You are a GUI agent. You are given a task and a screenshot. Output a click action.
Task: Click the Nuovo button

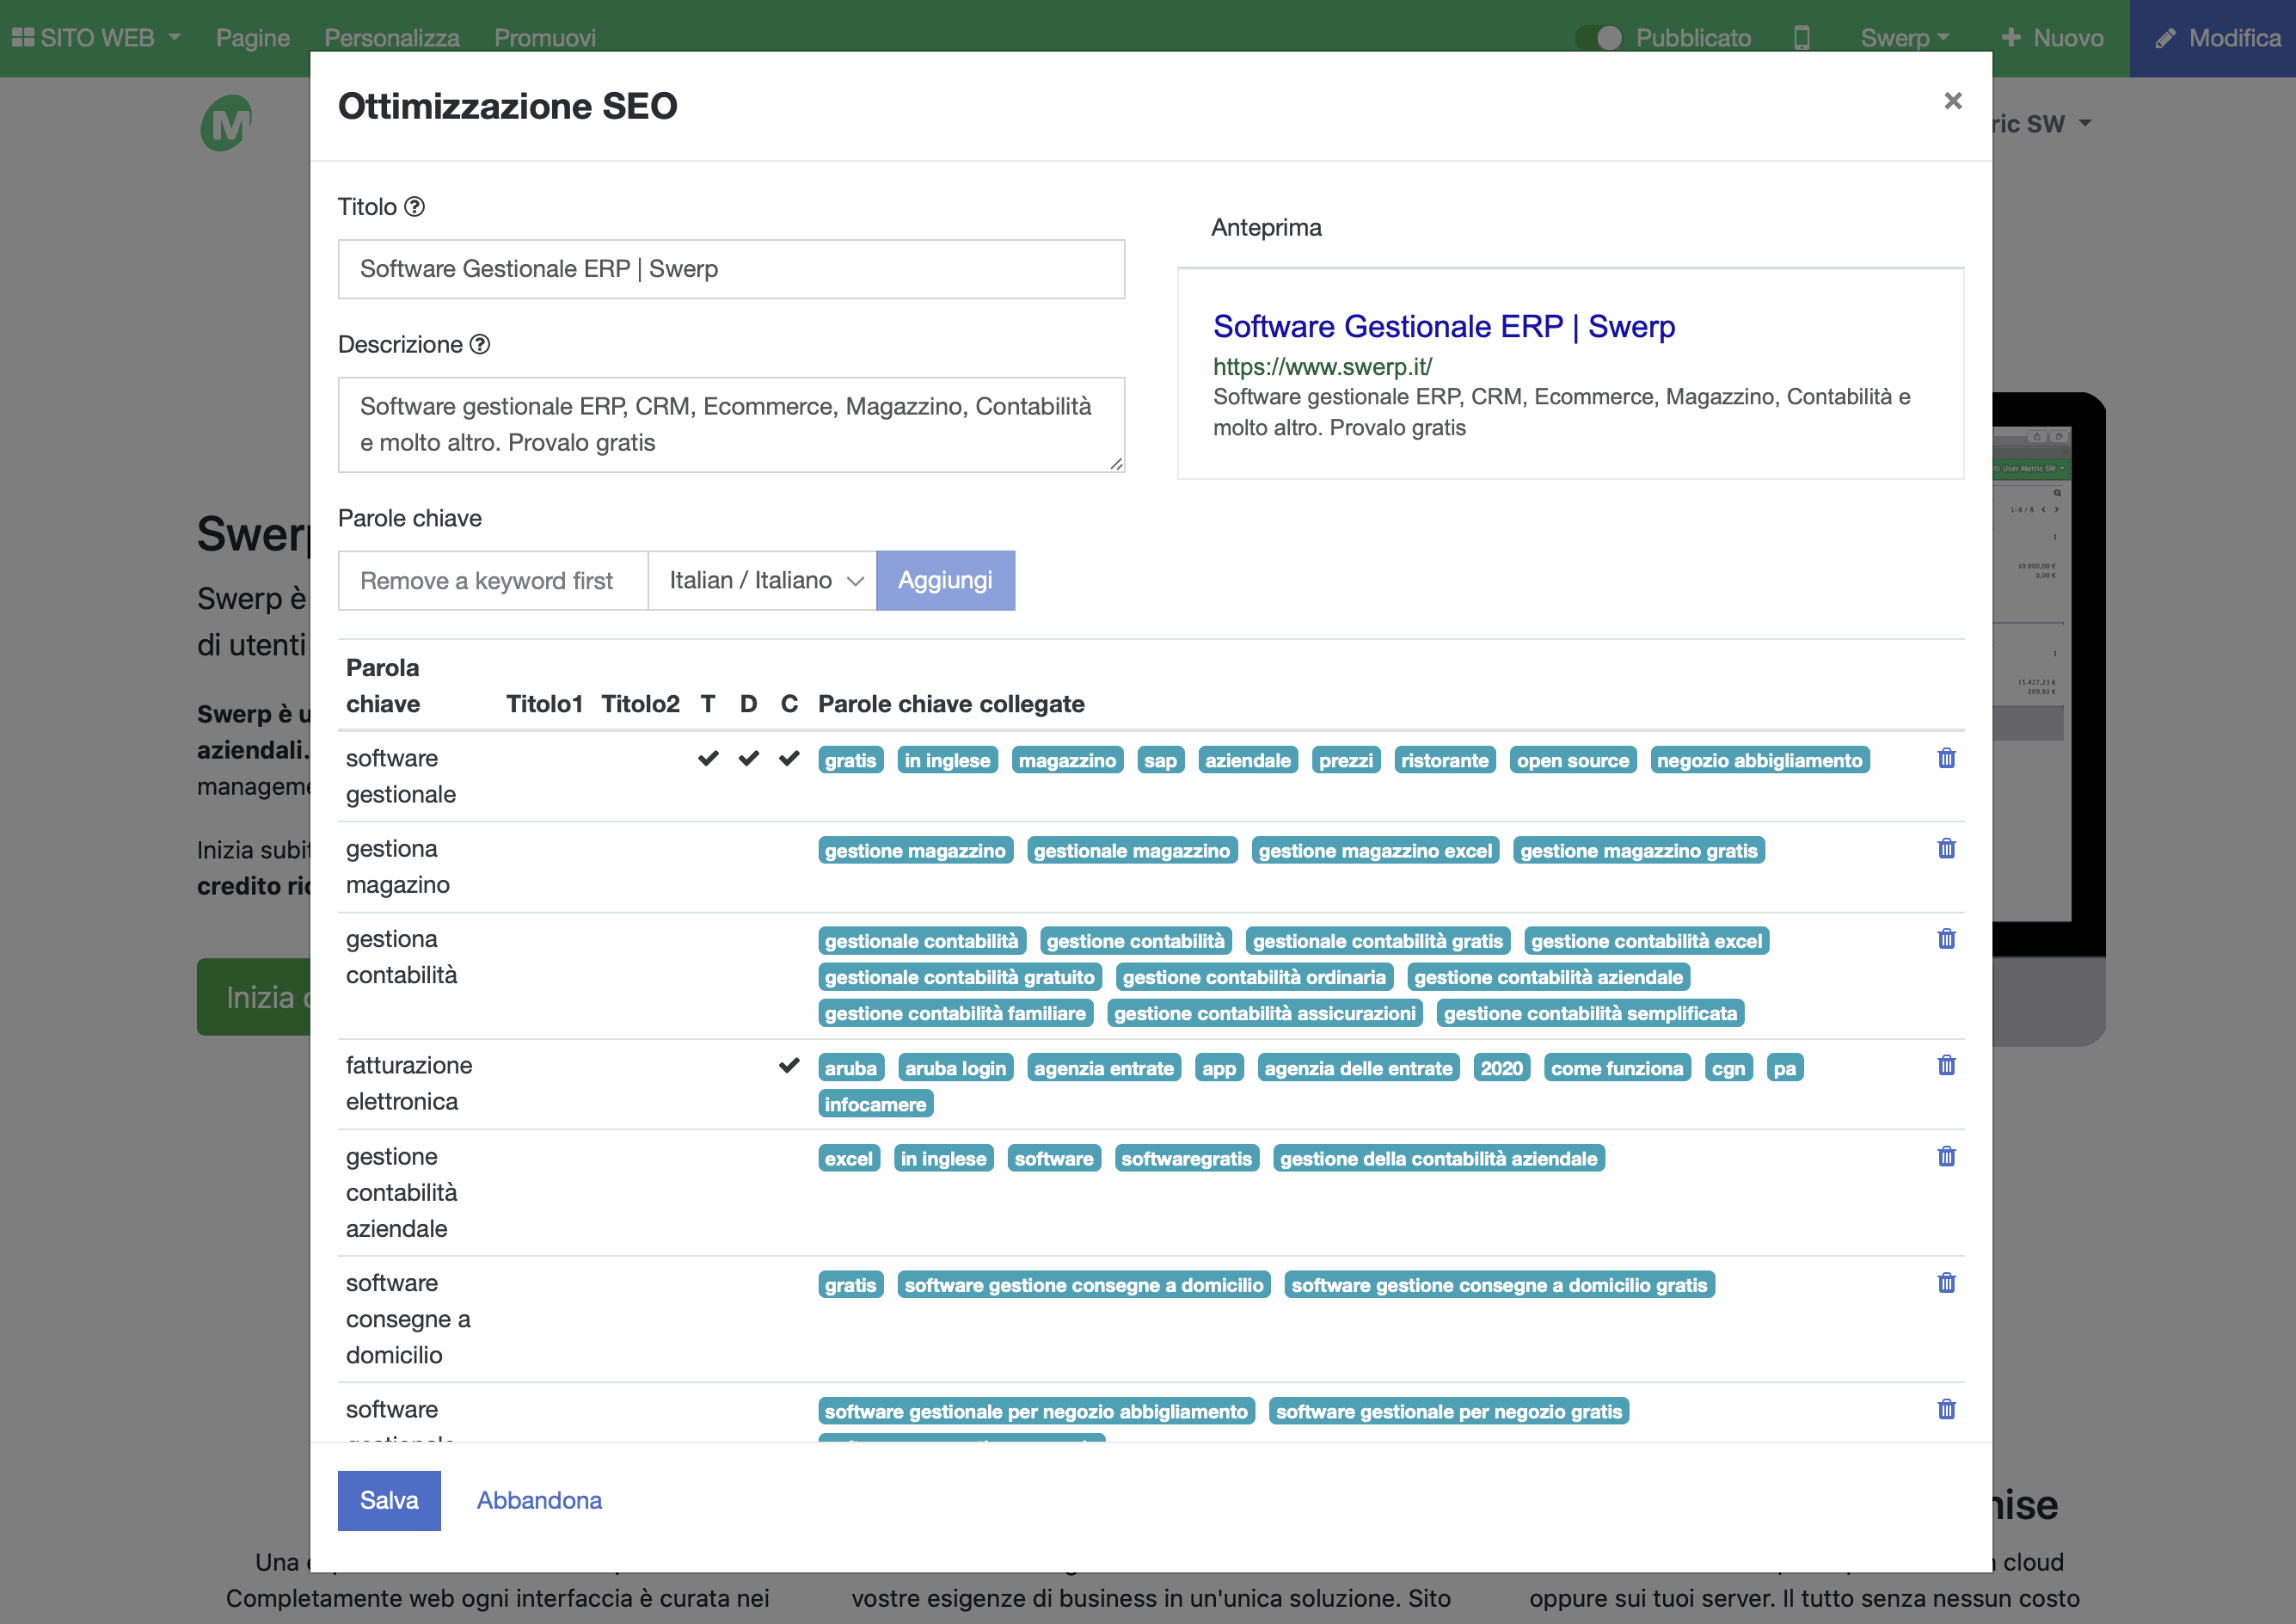click(2052, 38)
